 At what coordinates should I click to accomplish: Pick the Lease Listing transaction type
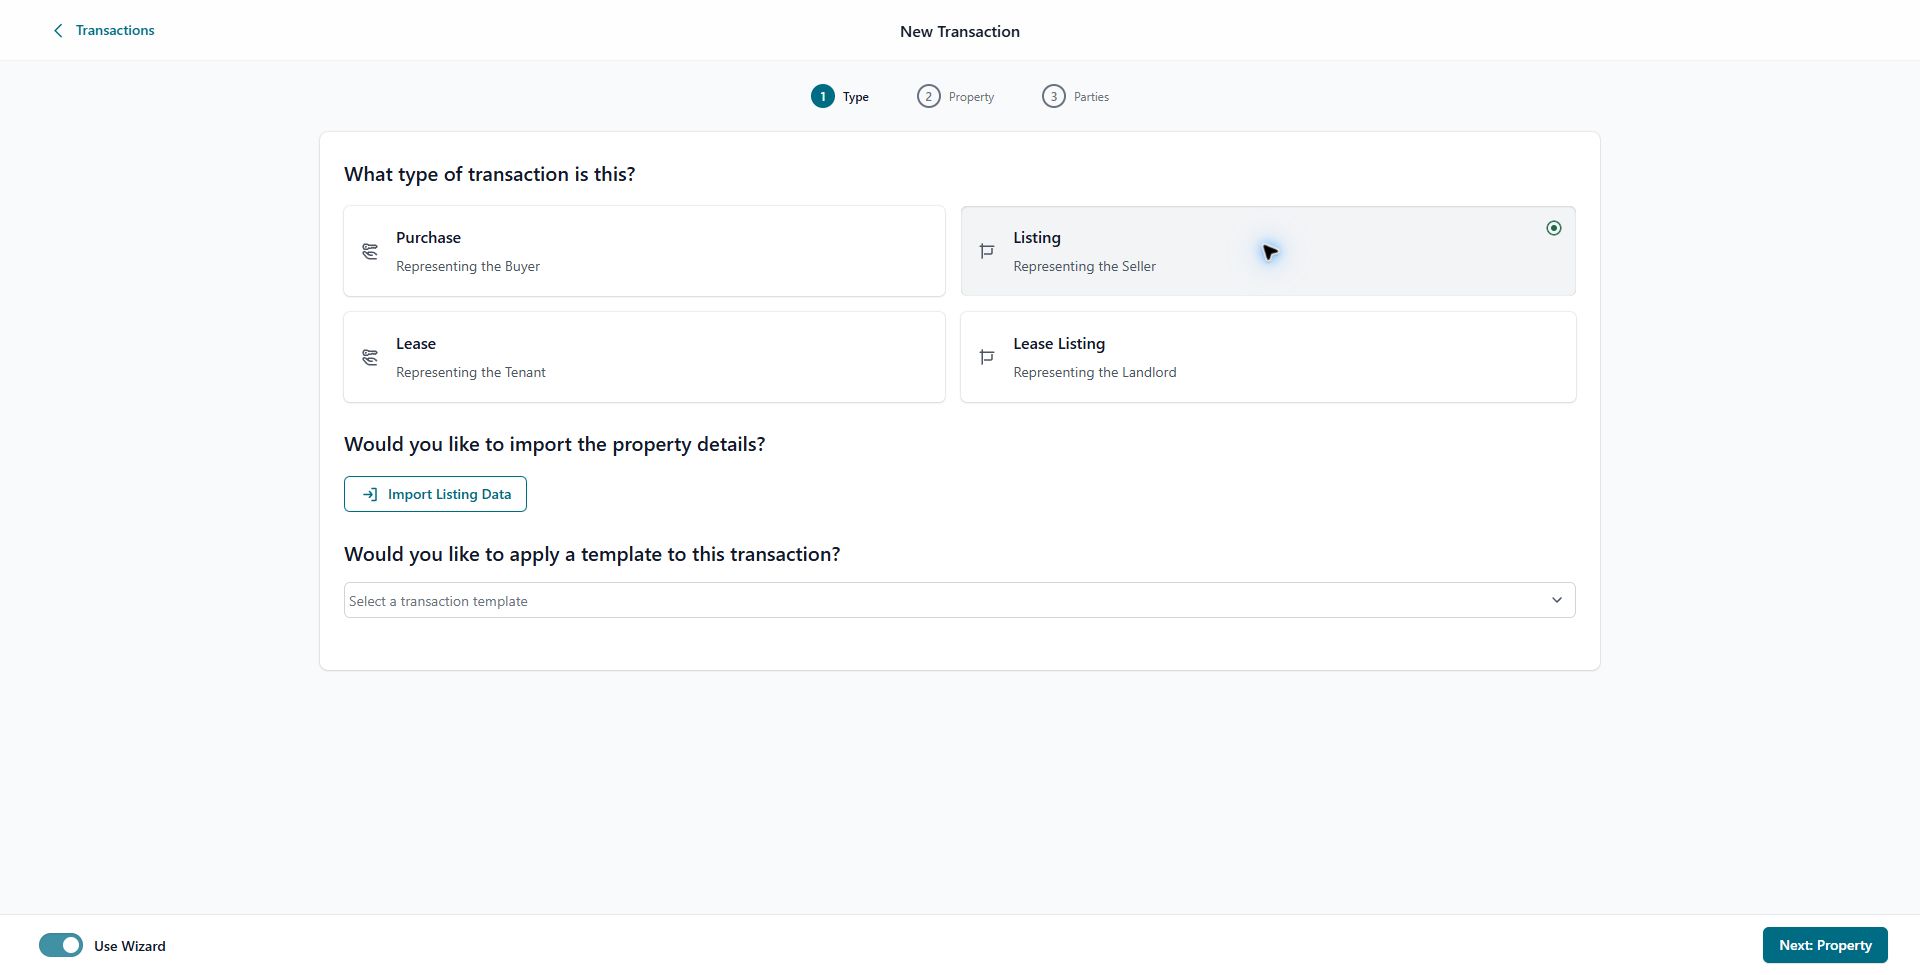[1268, 357]
